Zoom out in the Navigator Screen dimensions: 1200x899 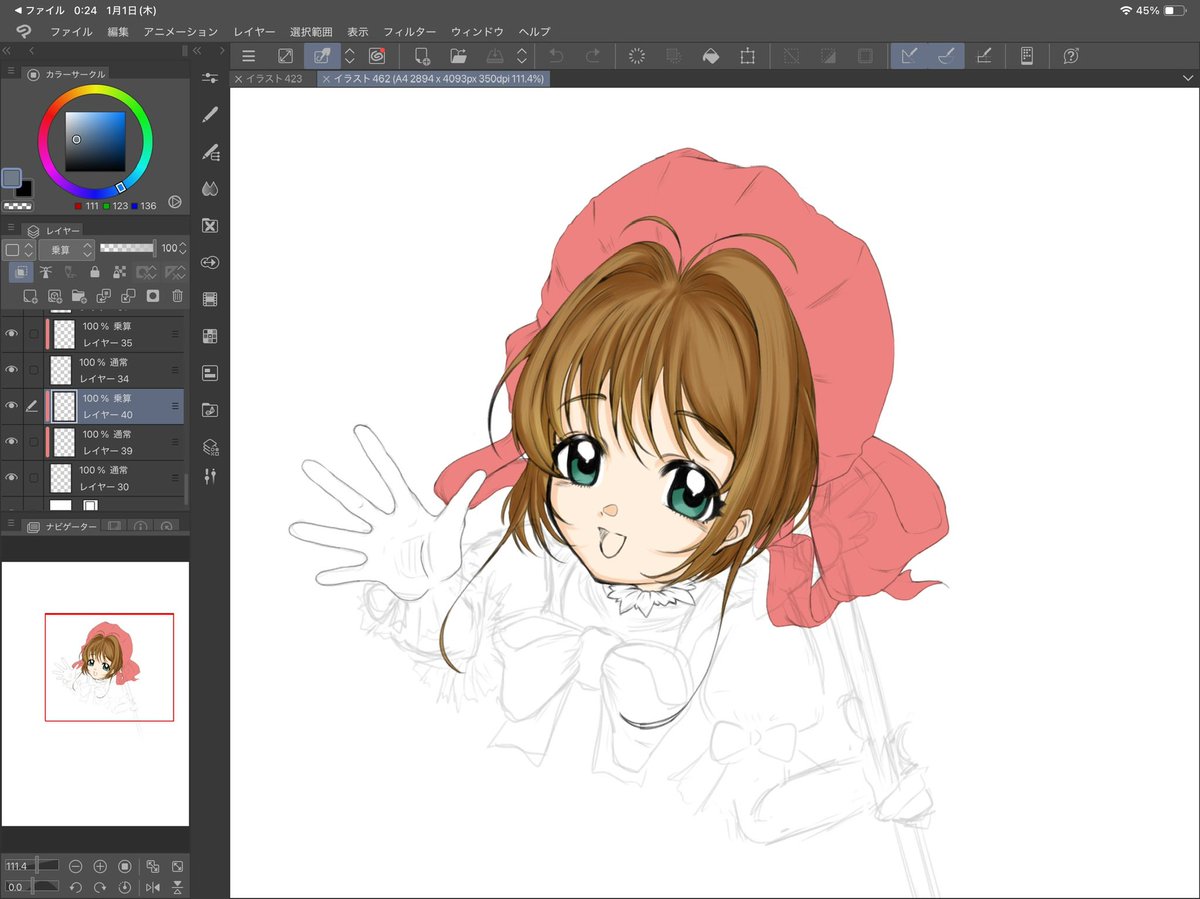76,866
